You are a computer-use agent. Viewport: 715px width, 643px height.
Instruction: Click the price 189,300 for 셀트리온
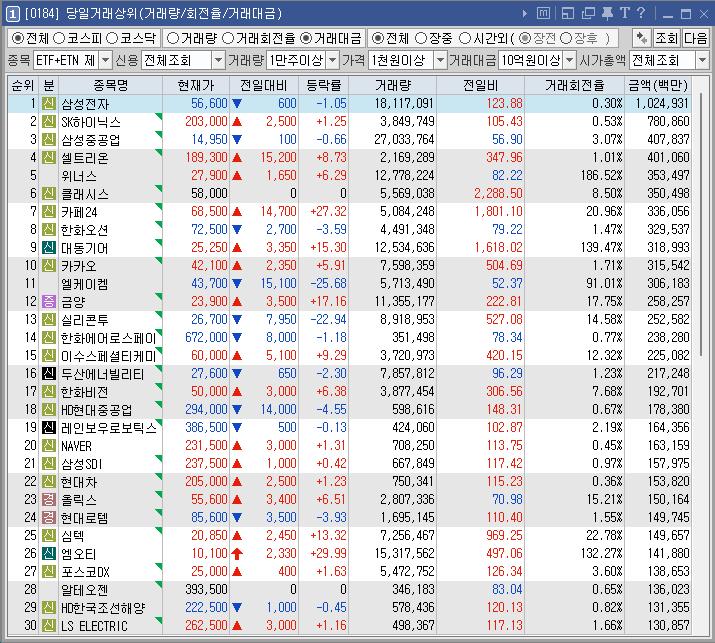pyautogui.click(x=206, y=157)
